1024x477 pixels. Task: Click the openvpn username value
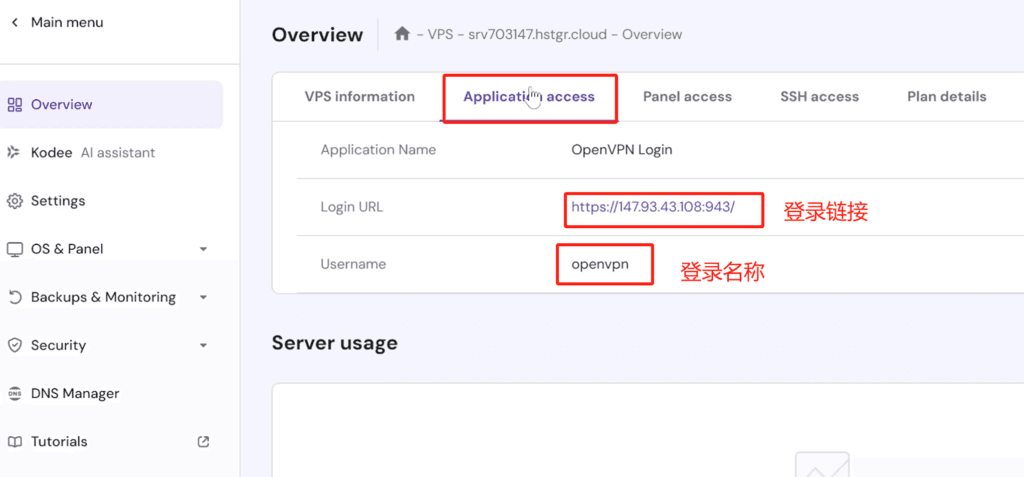tap(600, 264)
